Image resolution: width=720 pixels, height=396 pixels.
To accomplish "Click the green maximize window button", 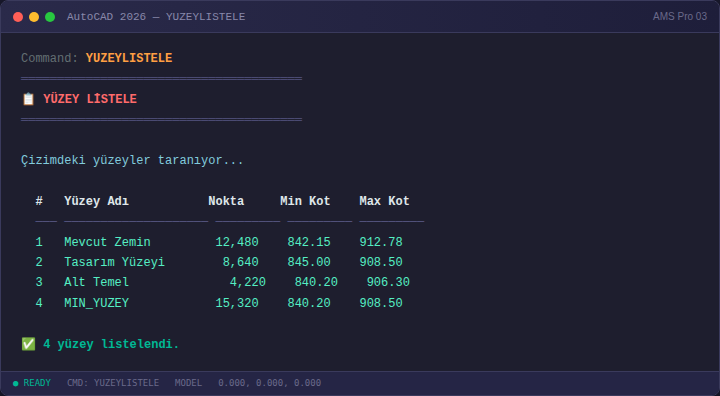I will (x=50, y=17).
